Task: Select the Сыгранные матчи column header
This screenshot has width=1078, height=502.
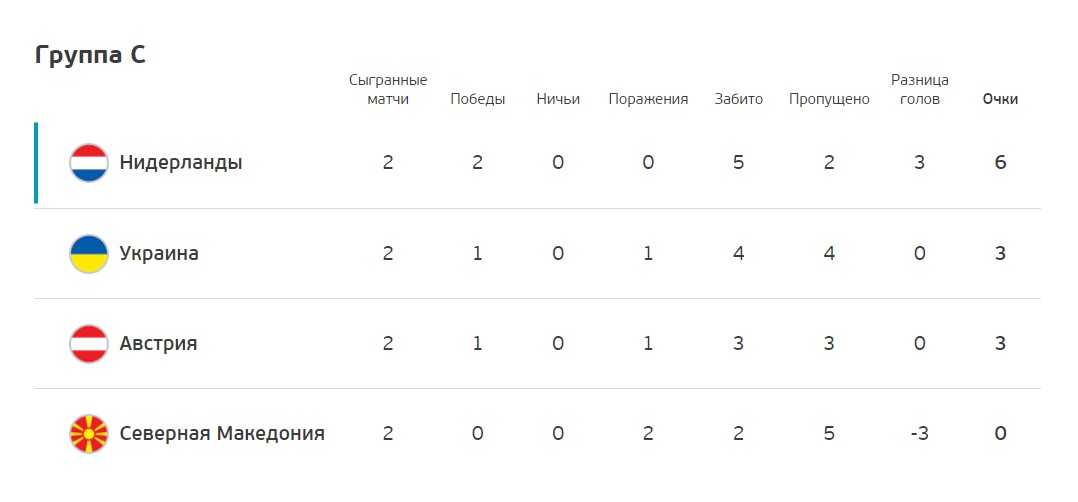Action: 388,89
